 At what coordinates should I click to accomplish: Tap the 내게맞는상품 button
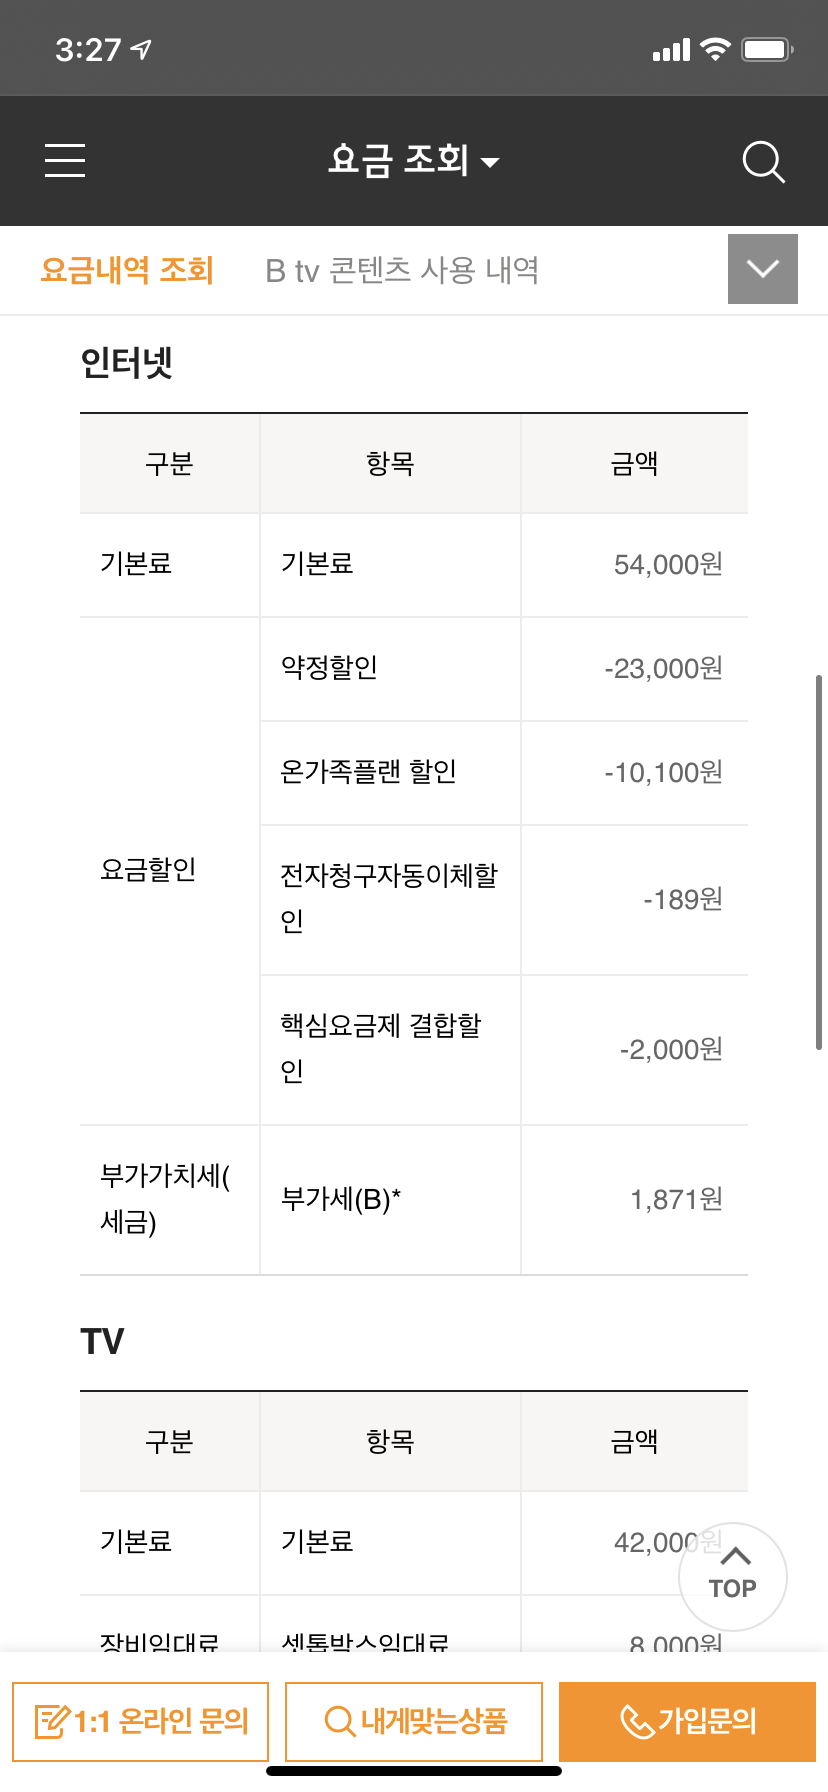tap(414, 1721)
